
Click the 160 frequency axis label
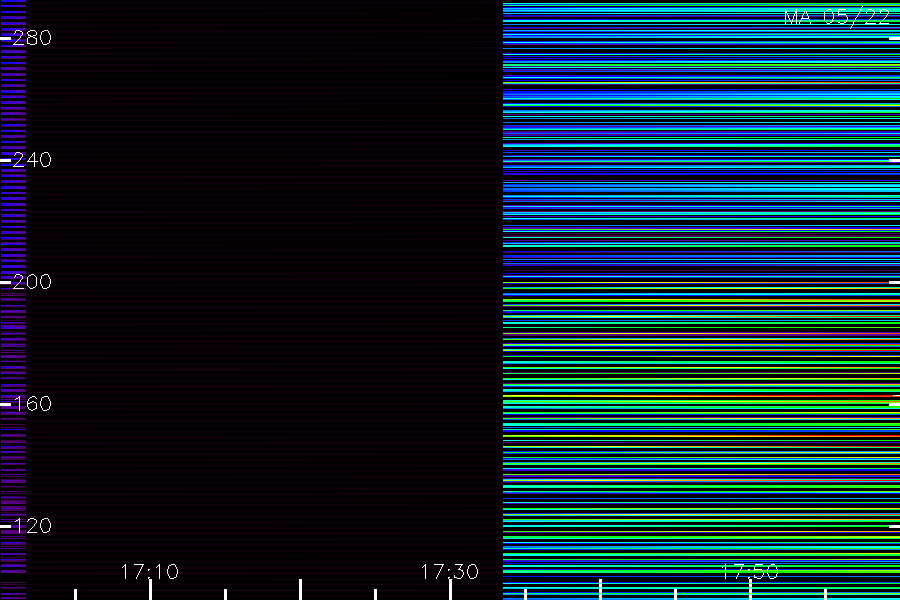[x=32, y=404]
